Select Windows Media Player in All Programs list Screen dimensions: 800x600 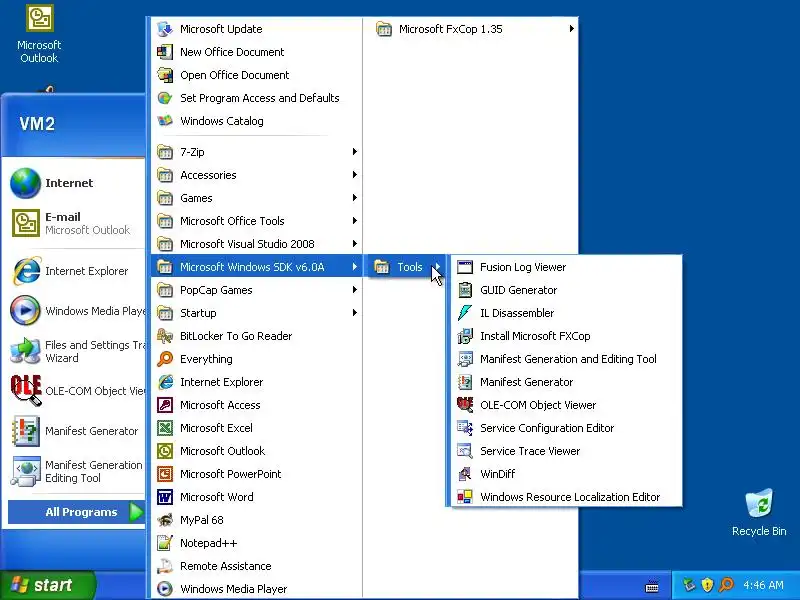(x=257, y=589)
